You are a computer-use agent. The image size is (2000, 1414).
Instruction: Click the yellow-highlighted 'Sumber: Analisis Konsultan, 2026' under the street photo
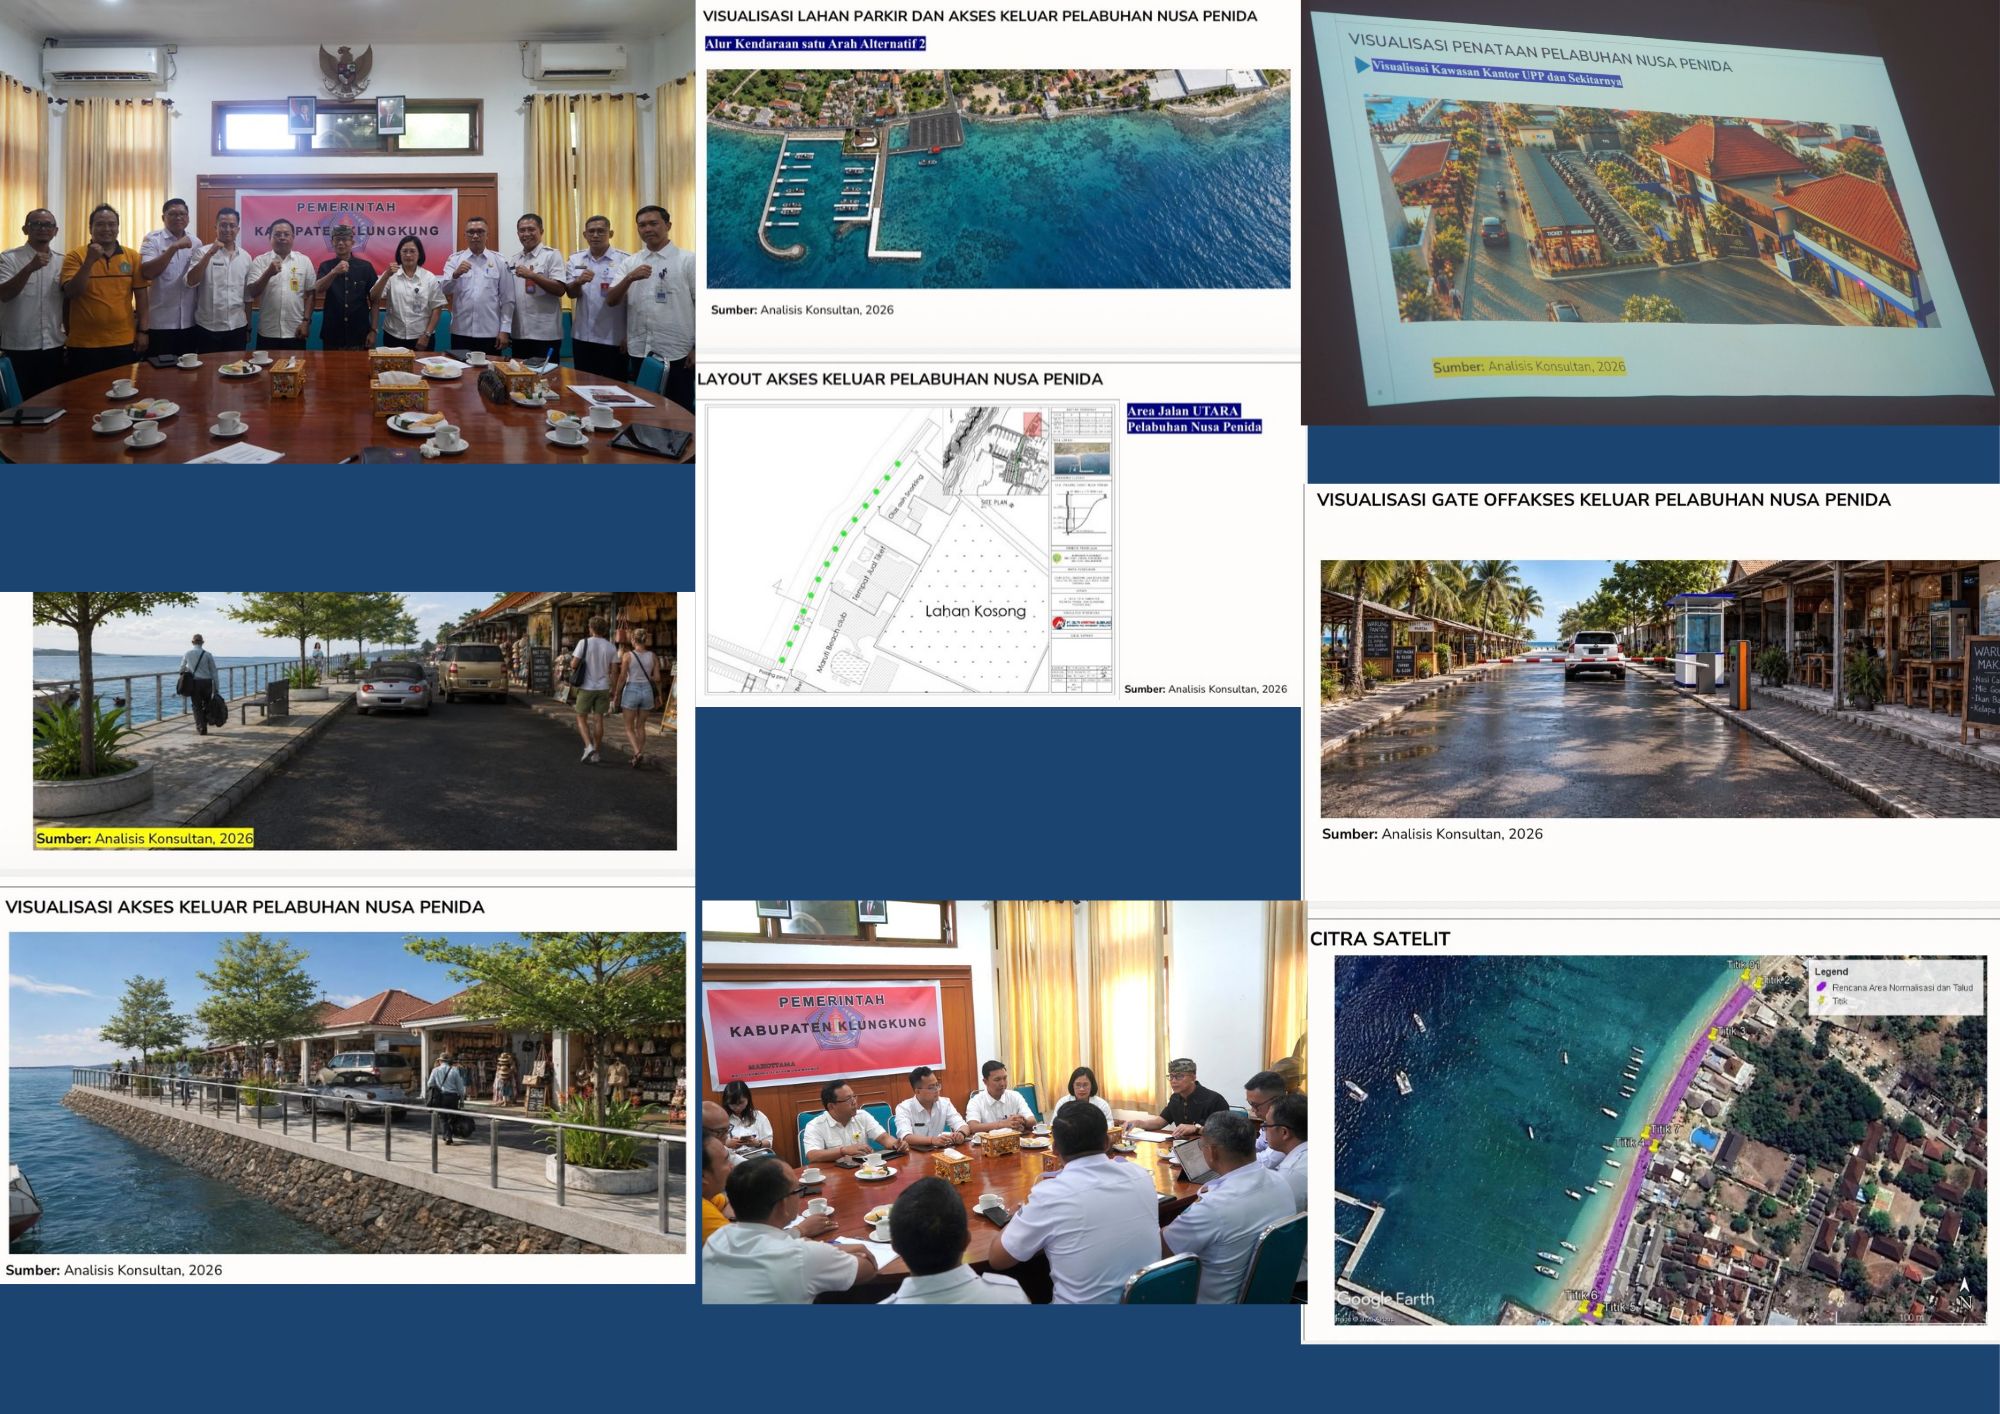point(145,838)
